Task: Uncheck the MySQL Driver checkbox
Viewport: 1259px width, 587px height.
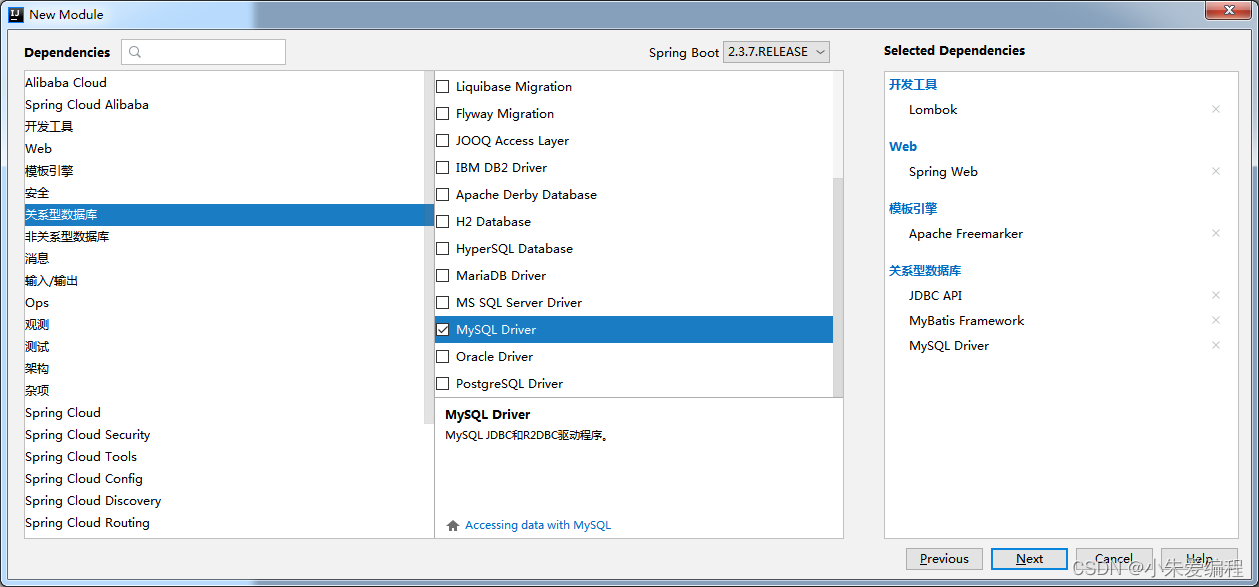Action: [443, 329]
